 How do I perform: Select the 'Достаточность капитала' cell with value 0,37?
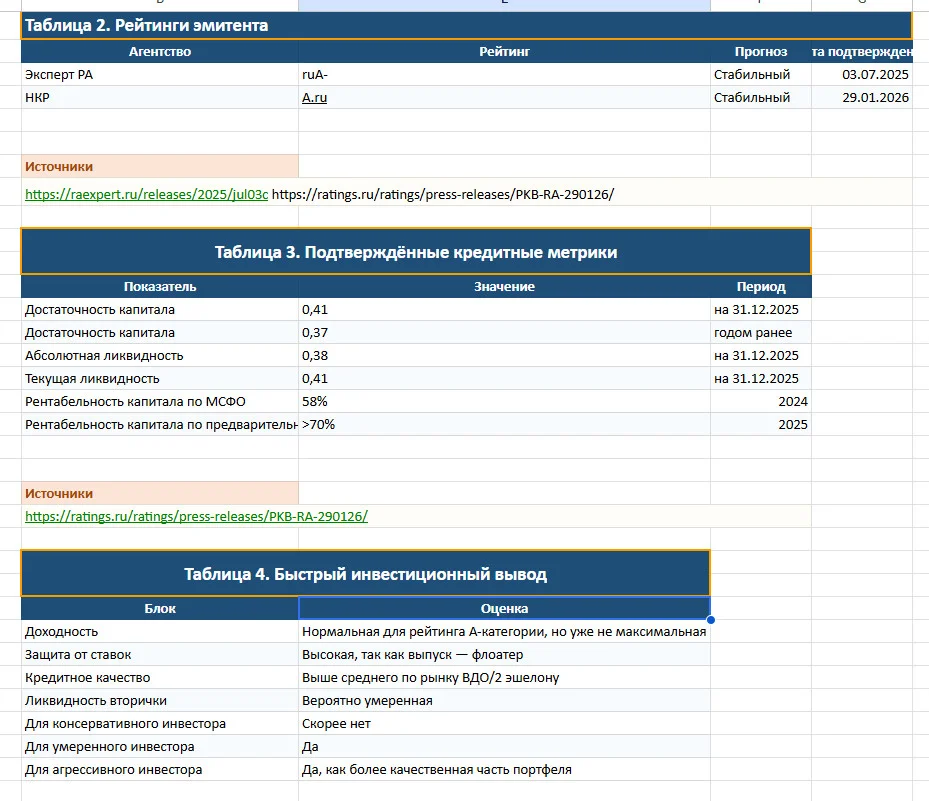[x=160, y=333]
